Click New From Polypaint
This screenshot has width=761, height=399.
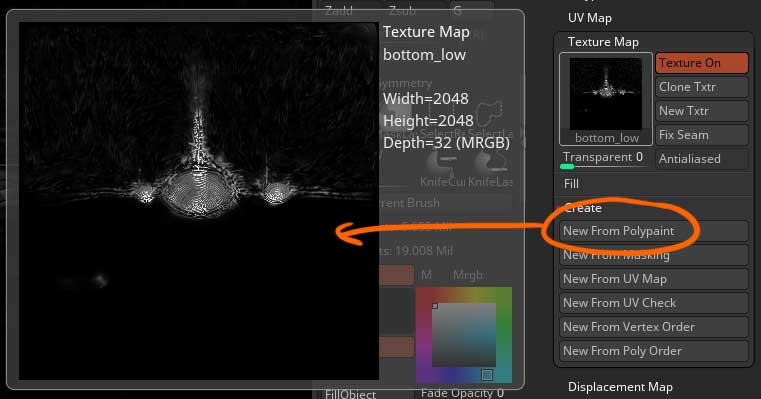654,231
